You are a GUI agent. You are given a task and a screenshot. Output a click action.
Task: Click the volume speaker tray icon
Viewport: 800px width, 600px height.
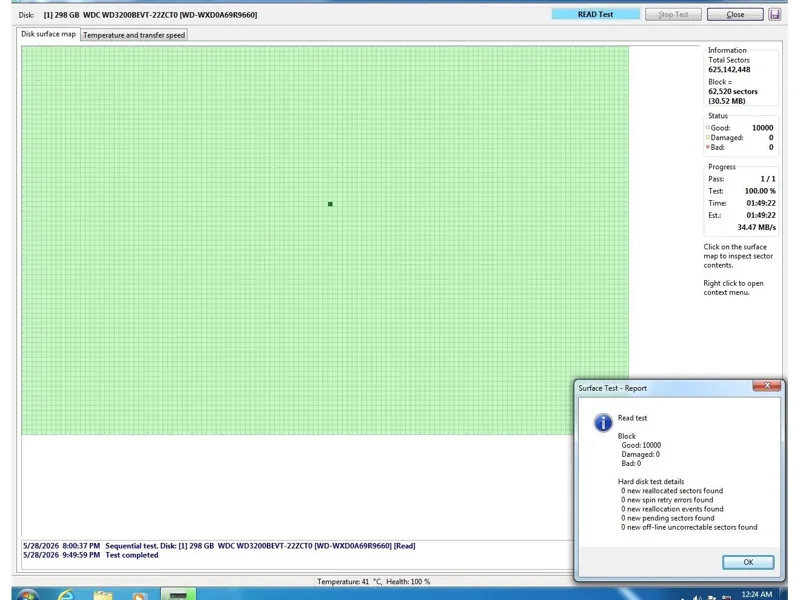697,597
